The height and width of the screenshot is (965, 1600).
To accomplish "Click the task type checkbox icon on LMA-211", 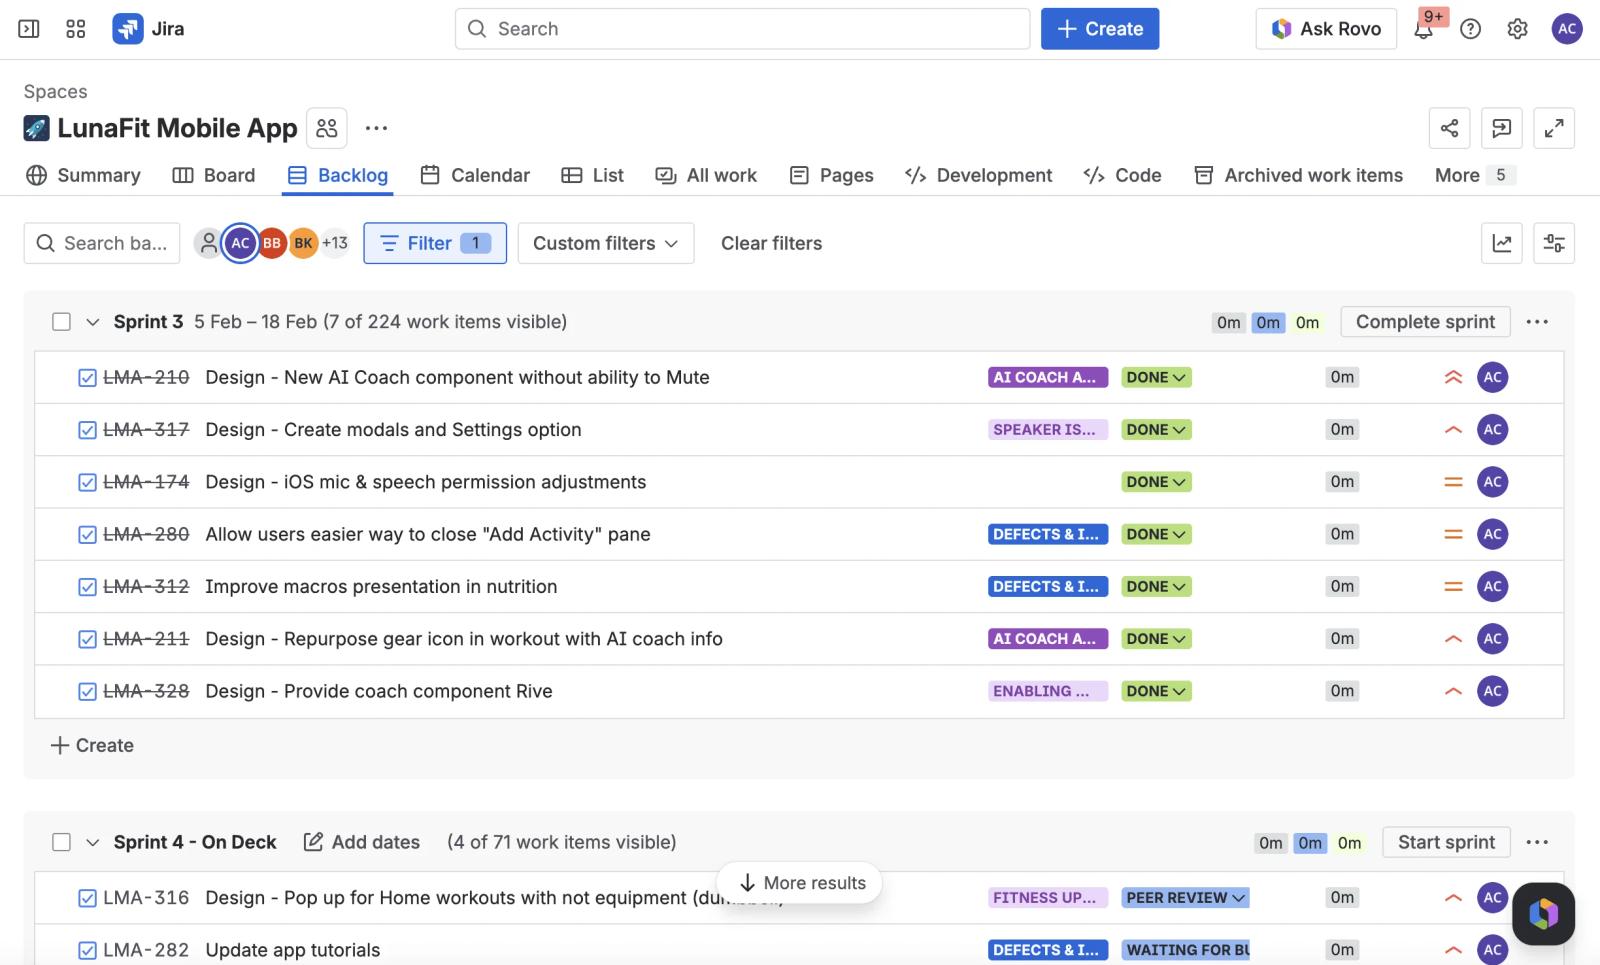I will click(87, 639).
